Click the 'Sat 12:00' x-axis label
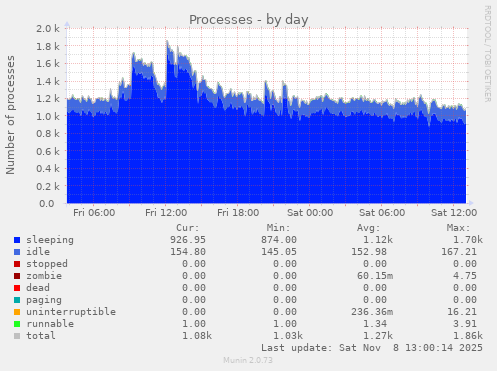Image resolution: width=497 pixels, height=371 pixels. [454, 213]
